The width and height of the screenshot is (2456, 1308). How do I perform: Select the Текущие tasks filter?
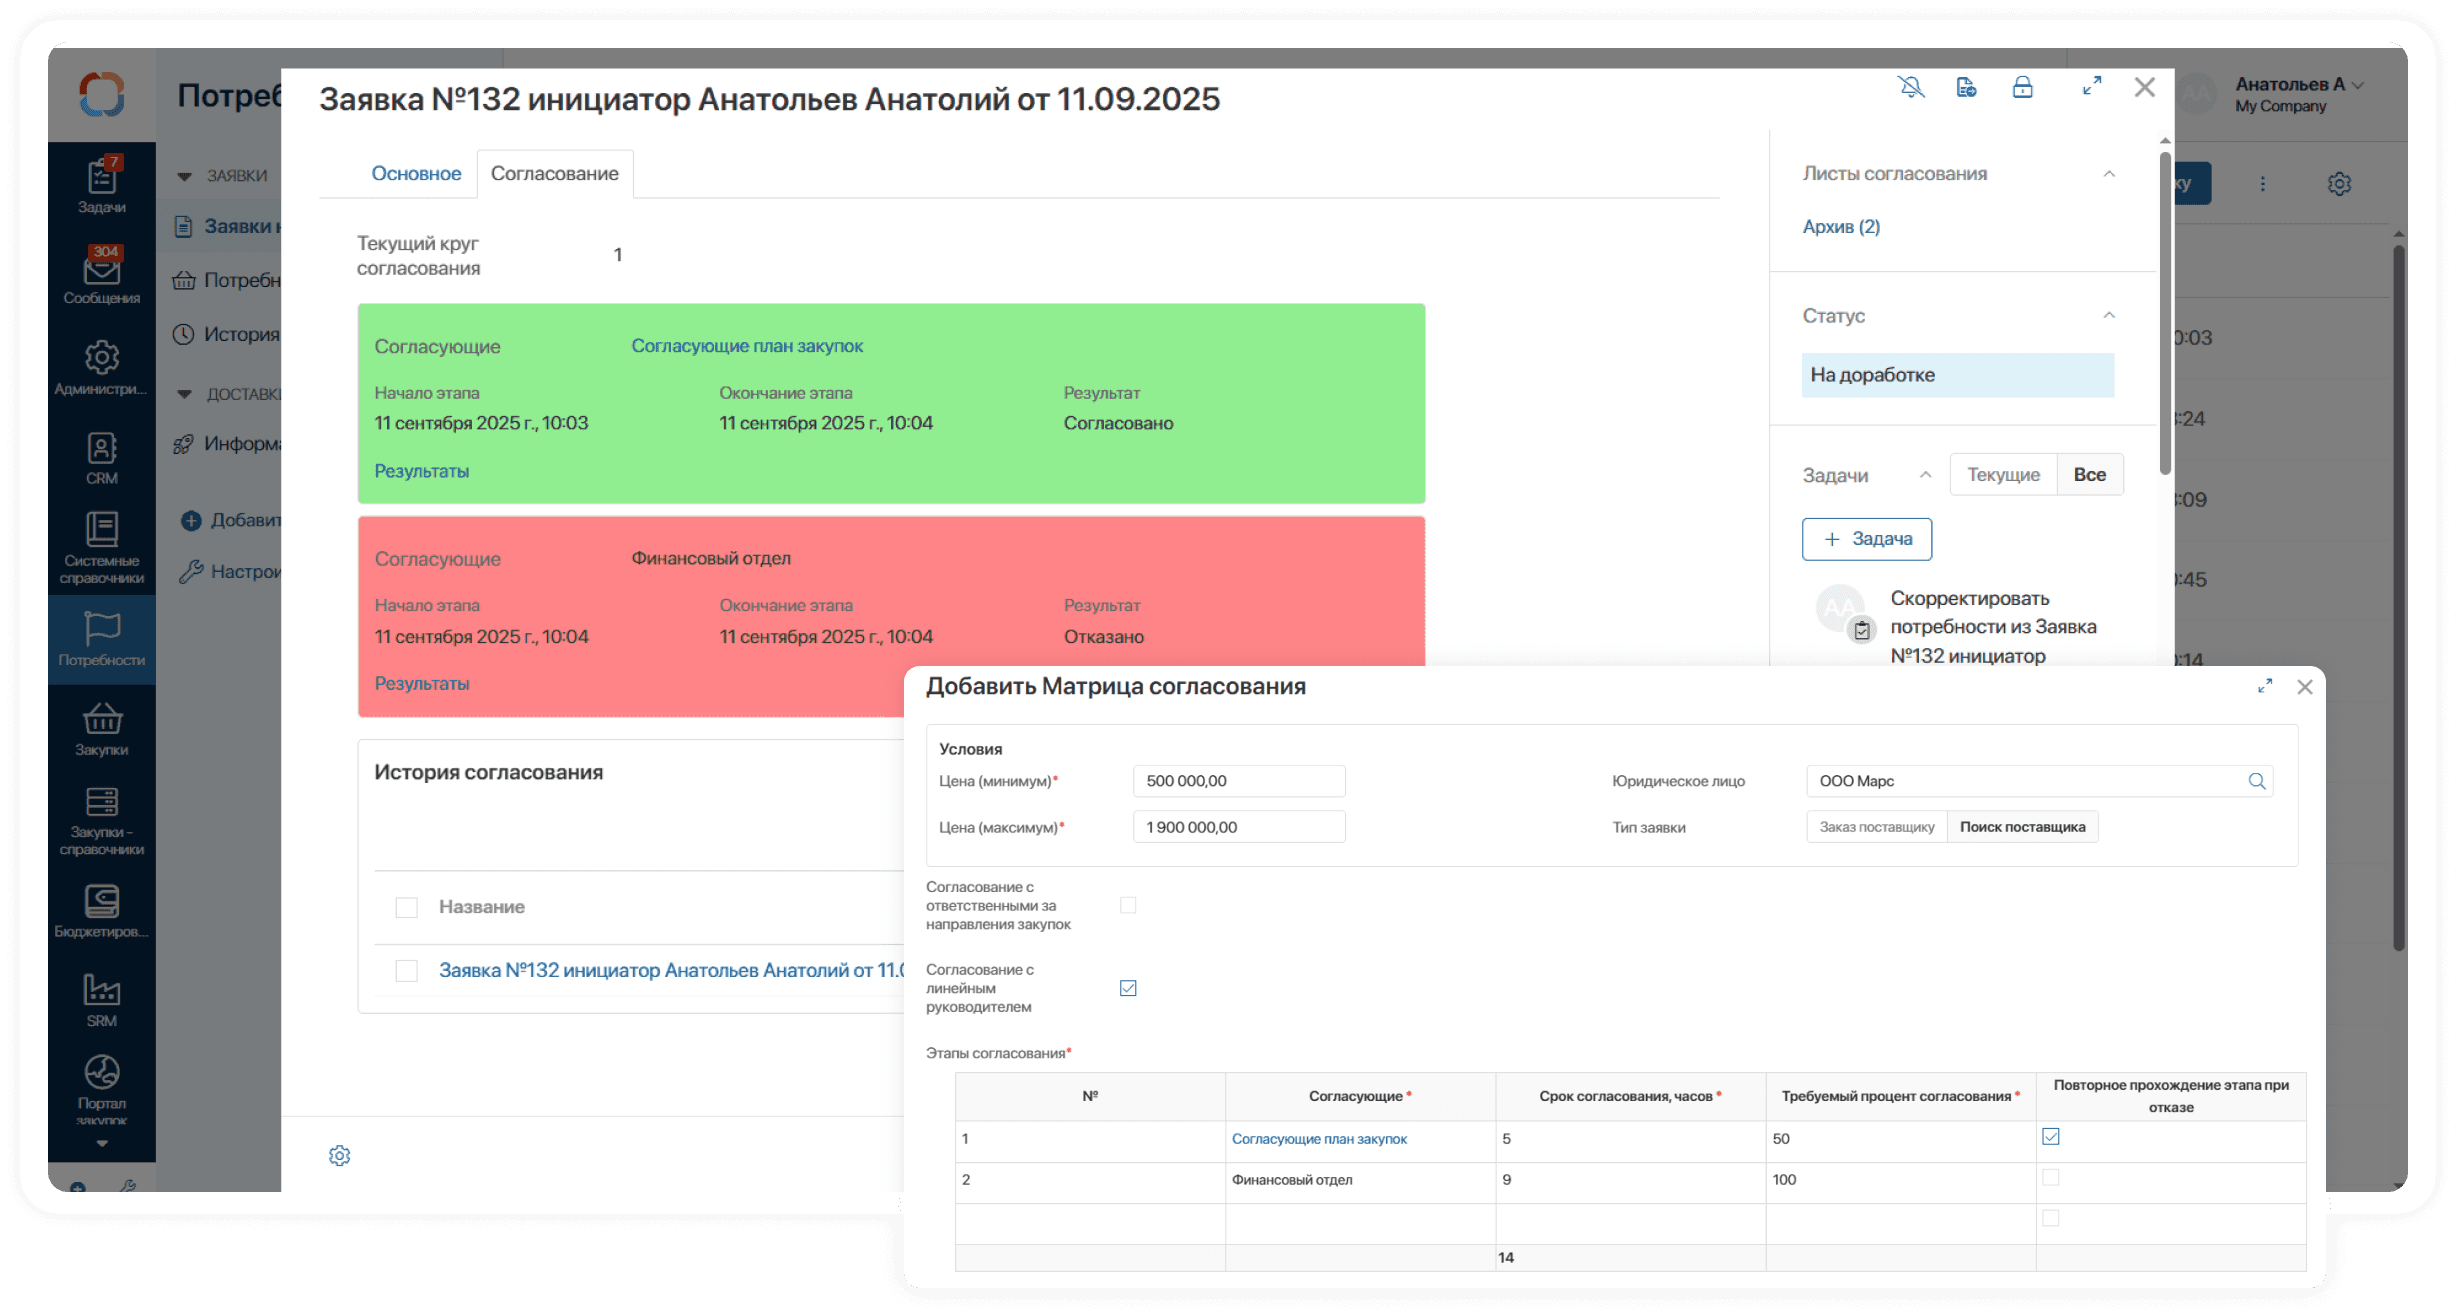(2003, 475)
